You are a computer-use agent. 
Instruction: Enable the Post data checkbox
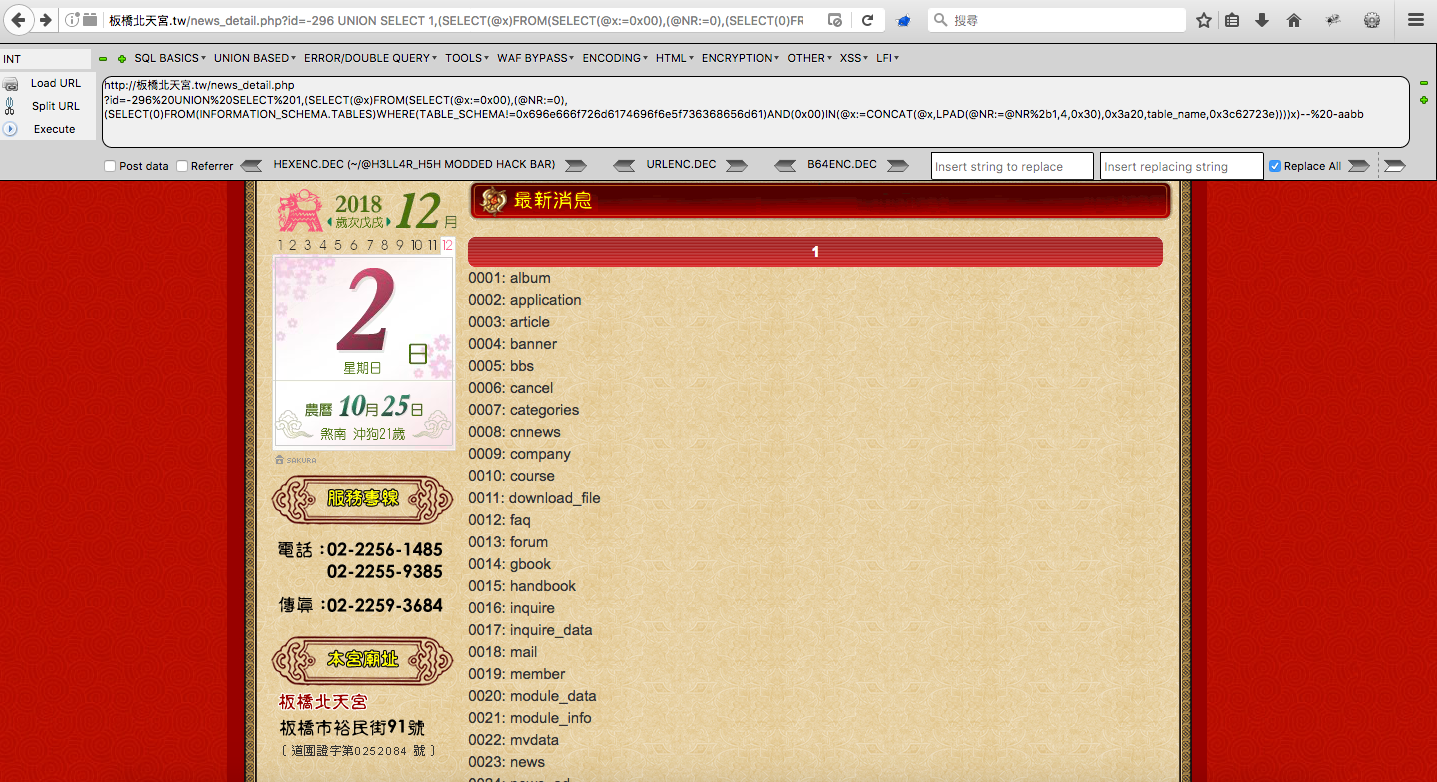pyautogui.click(x=110, y=166)
